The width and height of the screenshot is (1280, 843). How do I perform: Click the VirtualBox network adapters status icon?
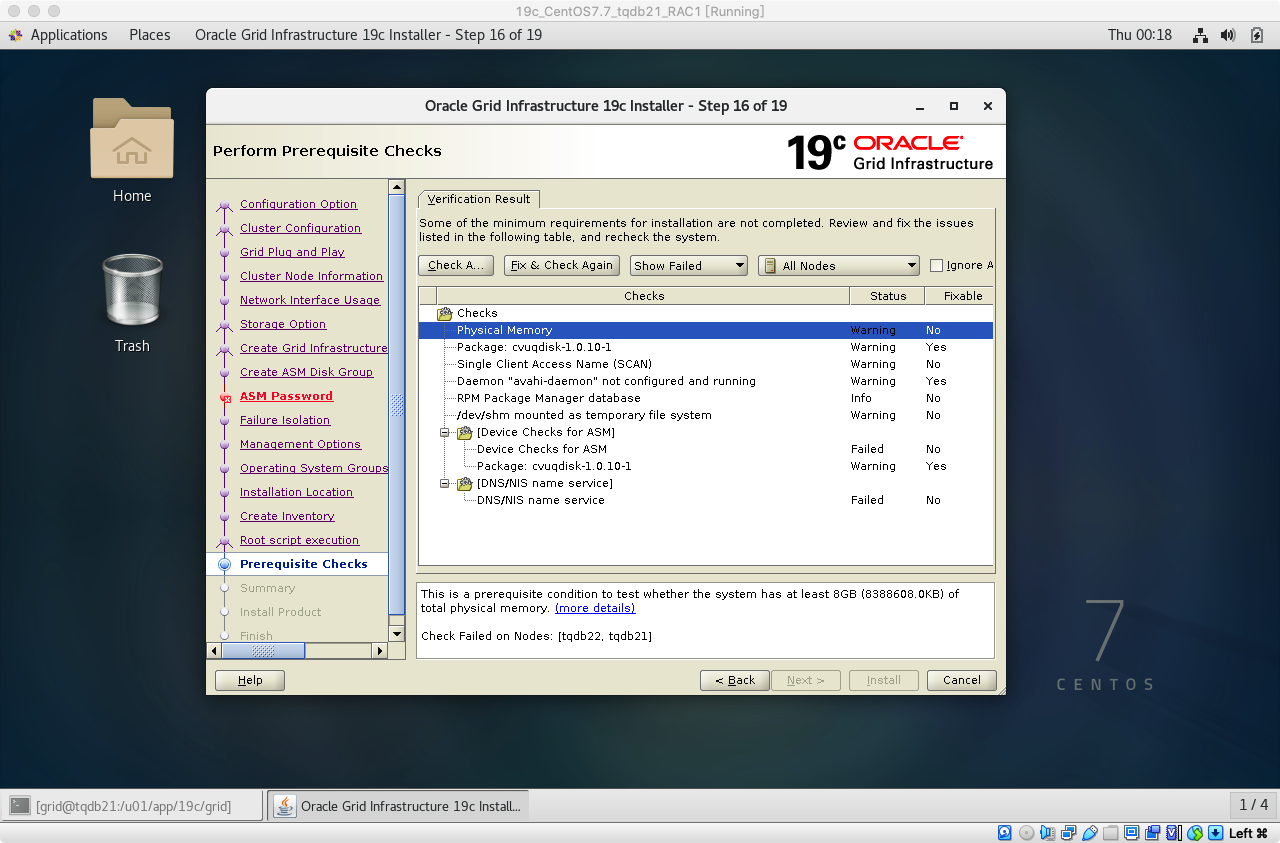(x=1069, y=833)
